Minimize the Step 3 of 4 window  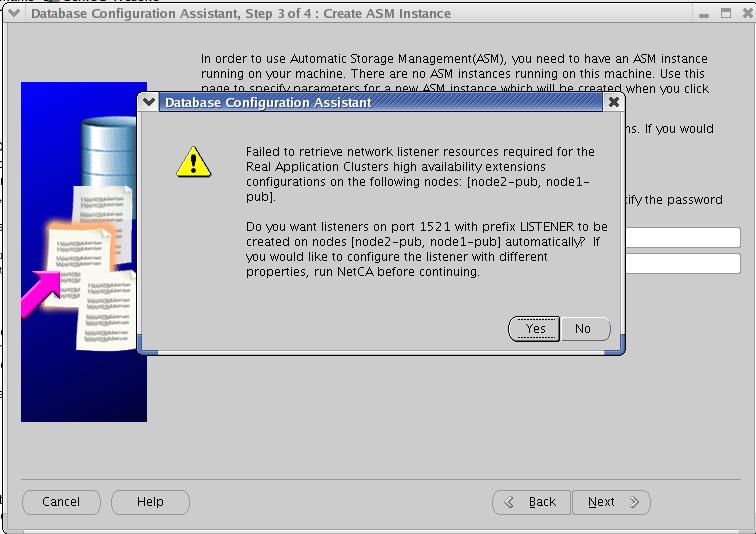pos(703,14)
